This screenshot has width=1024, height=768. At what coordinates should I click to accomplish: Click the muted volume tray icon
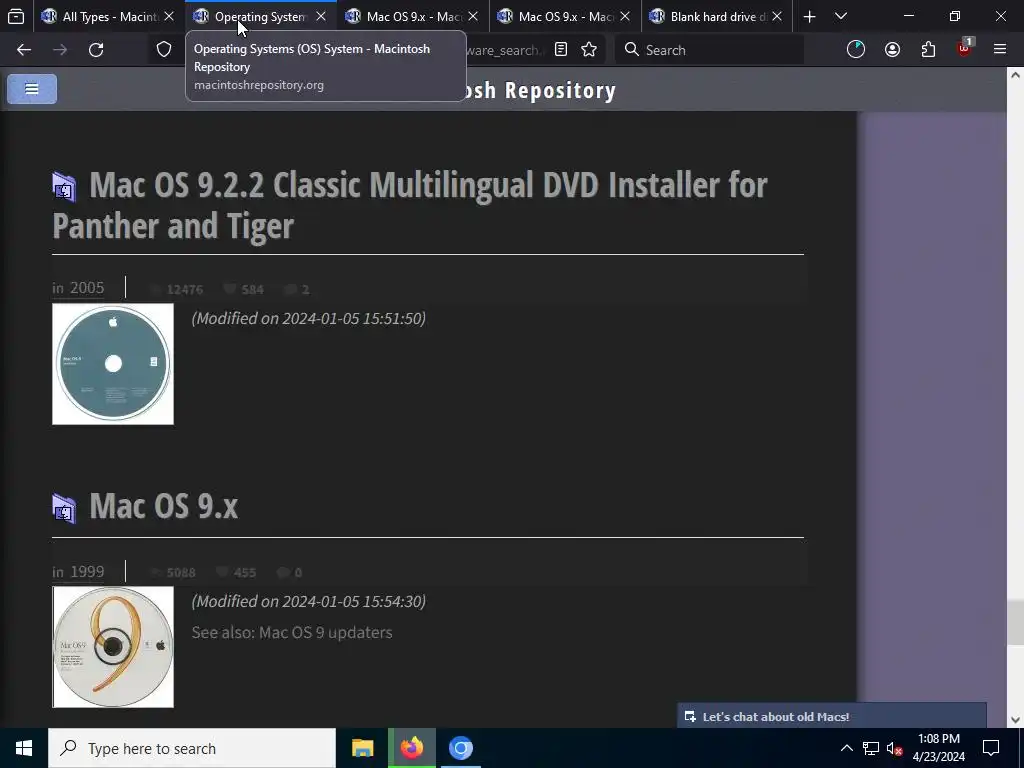pyautogui.click(x=894, y=748)
